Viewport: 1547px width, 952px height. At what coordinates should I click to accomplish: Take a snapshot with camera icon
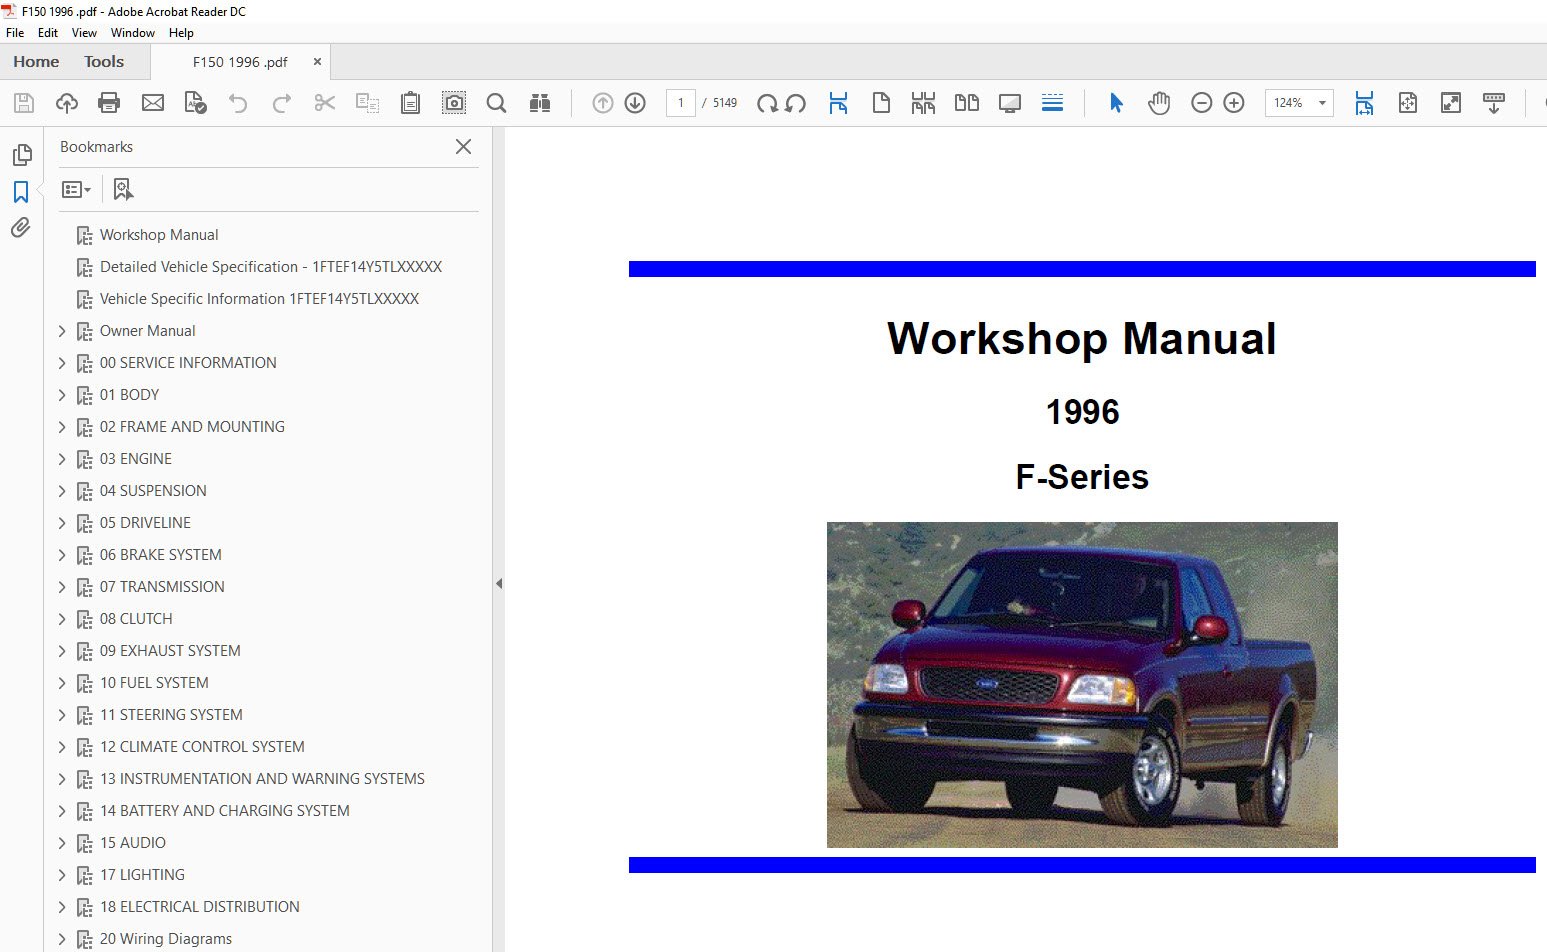point(454,103)
